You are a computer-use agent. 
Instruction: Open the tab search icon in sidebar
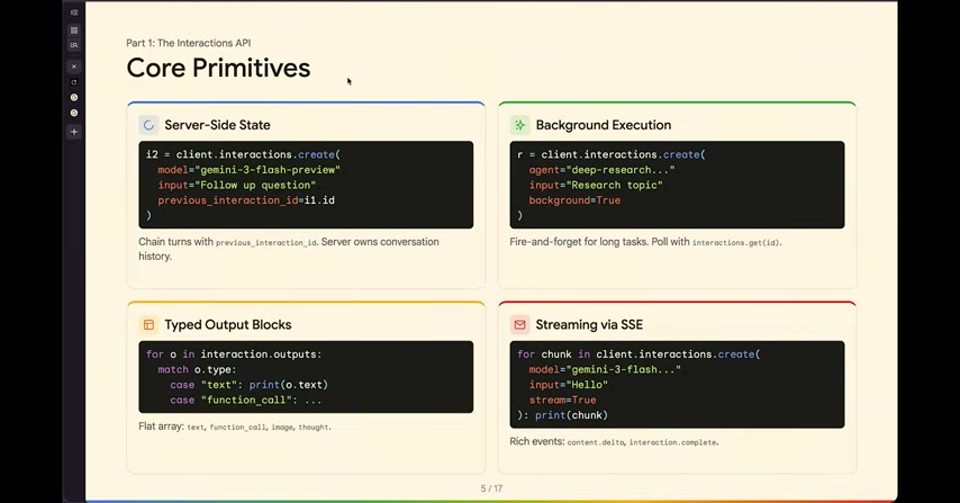(74, 45)
